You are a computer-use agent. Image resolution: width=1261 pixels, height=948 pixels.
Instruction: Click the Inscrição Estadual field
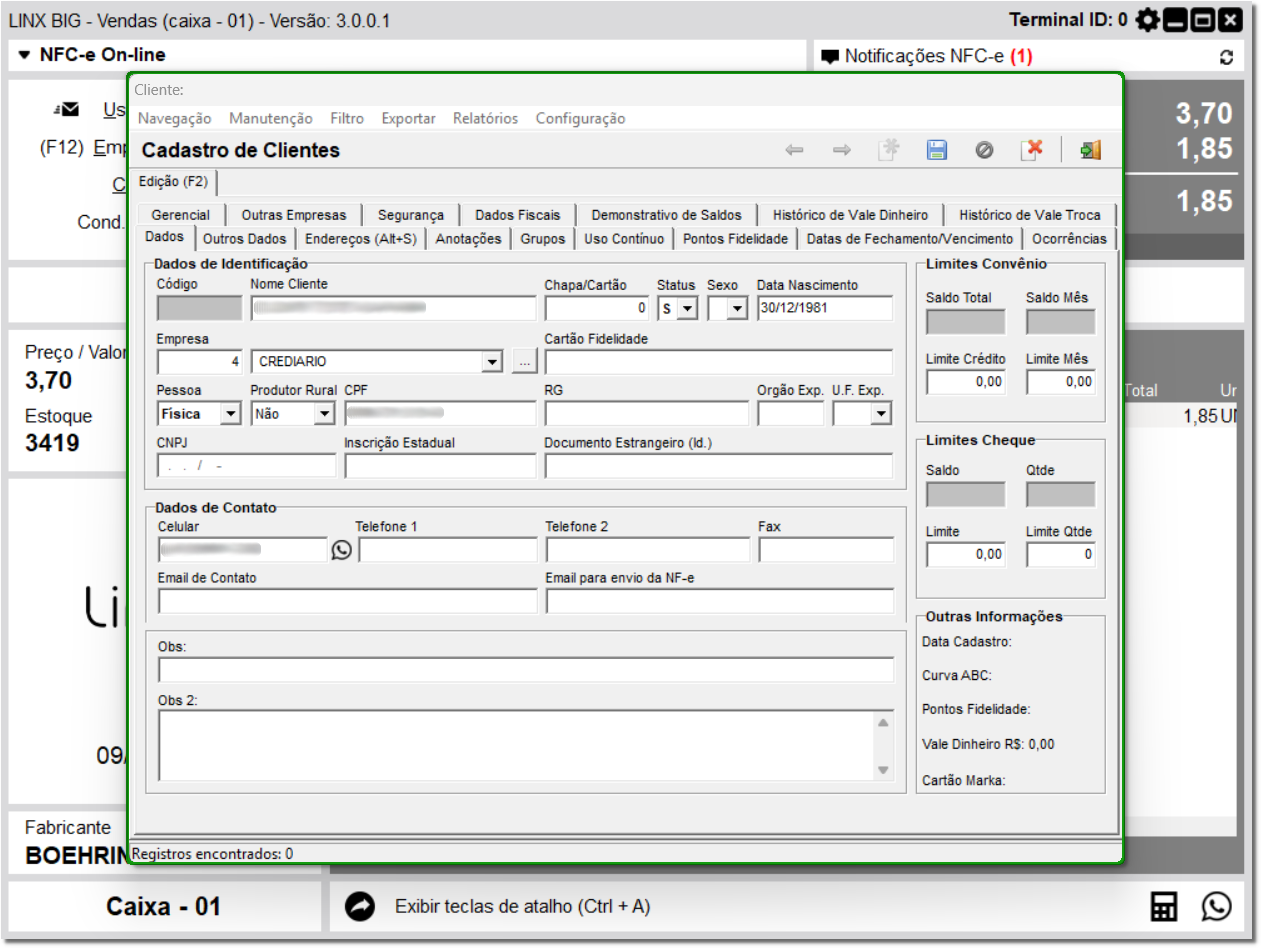click(440, 466)
